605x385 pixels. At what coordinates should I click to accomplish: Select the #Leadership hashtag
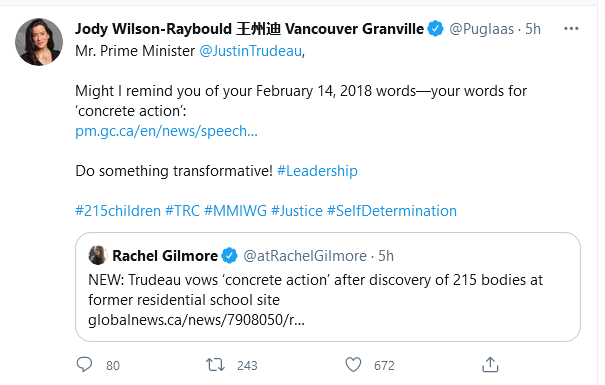tap(317, 171)
